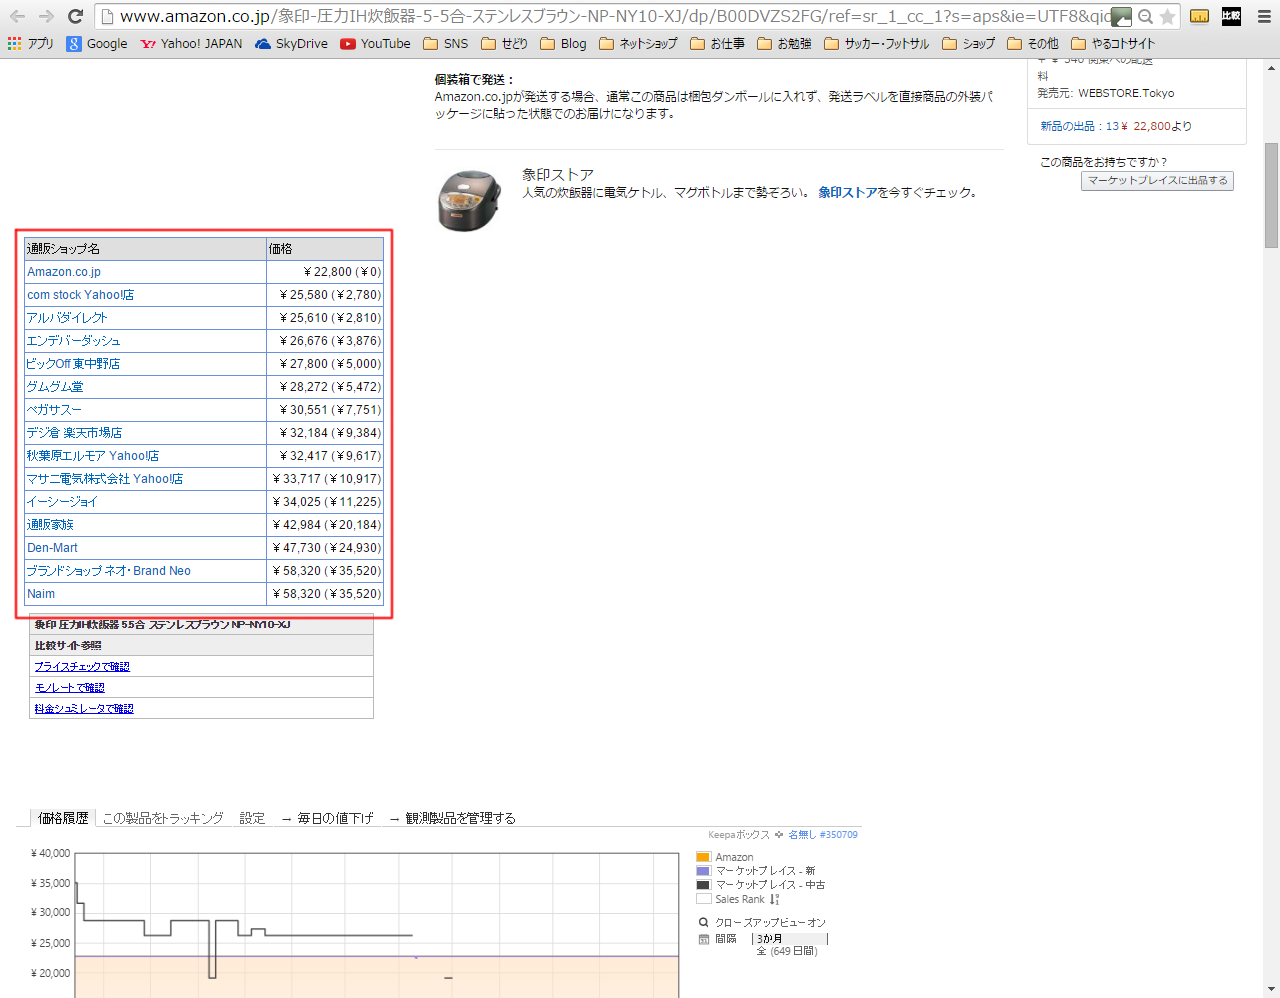Screen dimensions: 1280x998
Task: Open the ショップ bookmark folder
Action: [x=968, y=44]
